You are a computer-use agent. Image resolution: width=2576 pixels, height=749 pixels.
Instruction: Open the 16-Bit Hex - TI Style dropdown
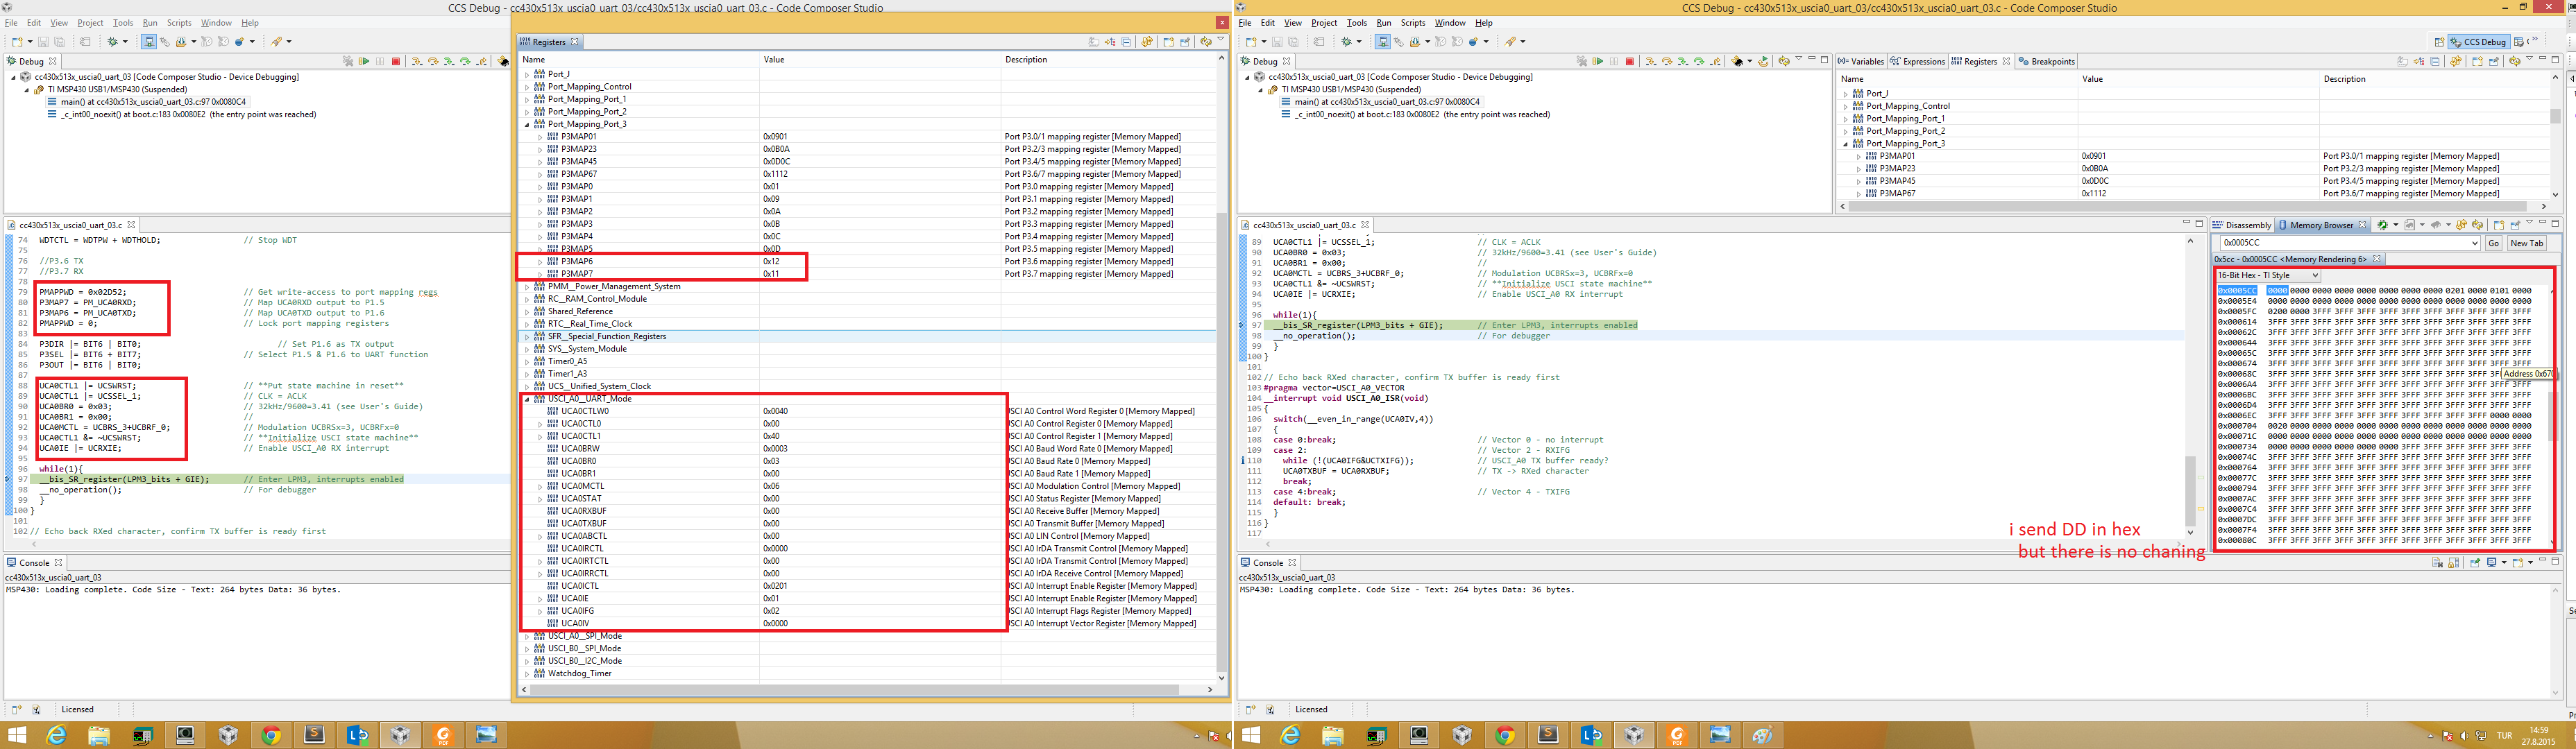click(x=2267, y=275)
